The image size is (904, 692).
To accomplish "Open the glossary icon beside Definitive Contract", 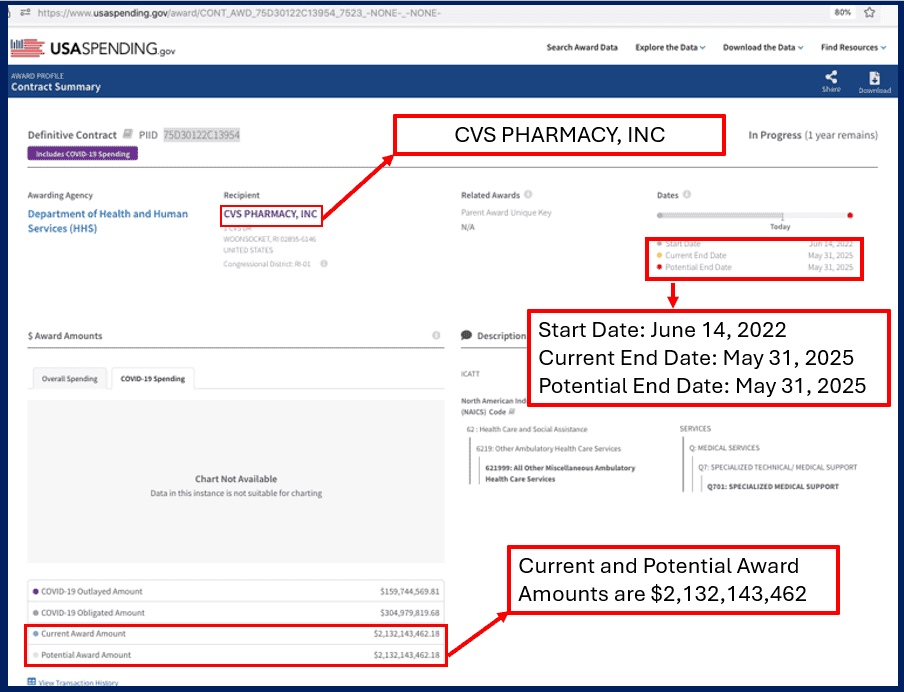I will (128, 134).
